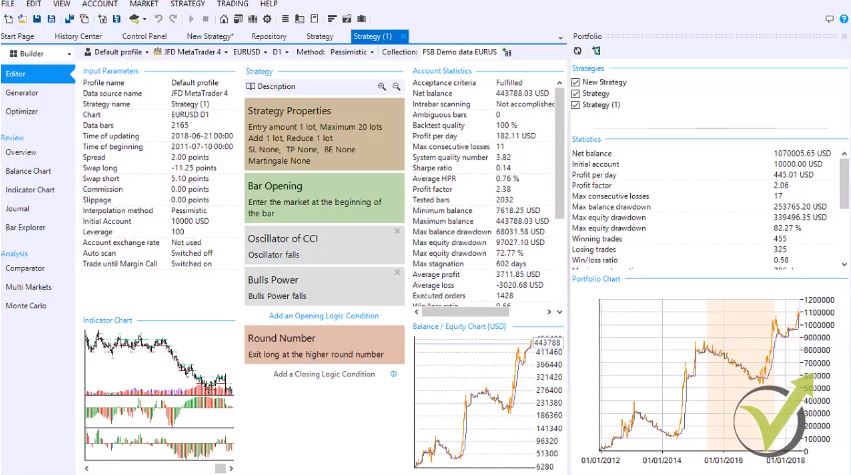Remove the Oscillator of CCI slot

[398, 231]
